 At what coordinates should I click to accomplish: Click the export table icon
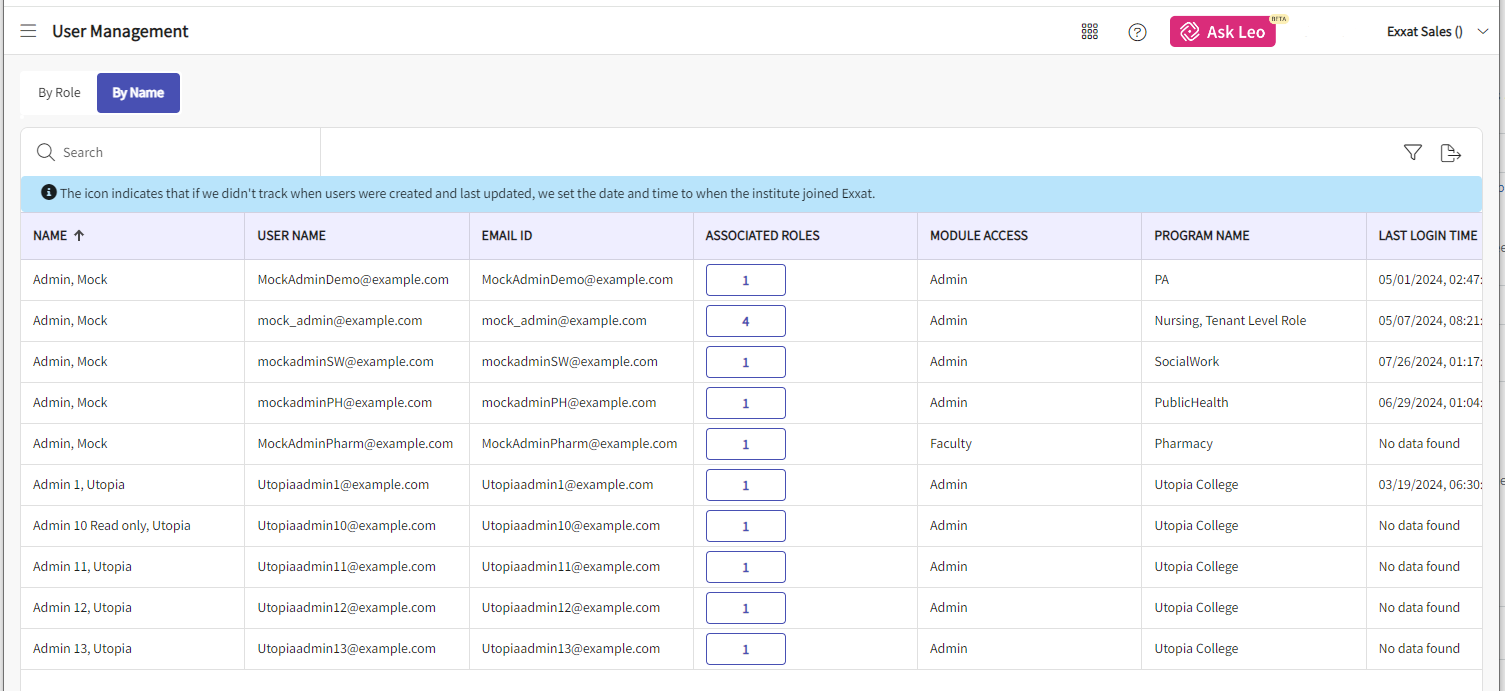pos(1450,153)
